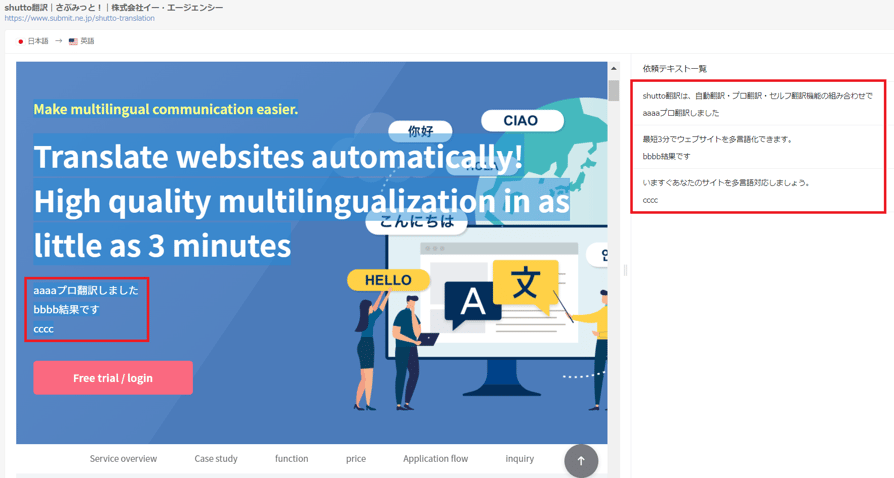Open the Service overview nav item
The width and height of the screenshot is (894, 478).
click(x=123, y=459)
